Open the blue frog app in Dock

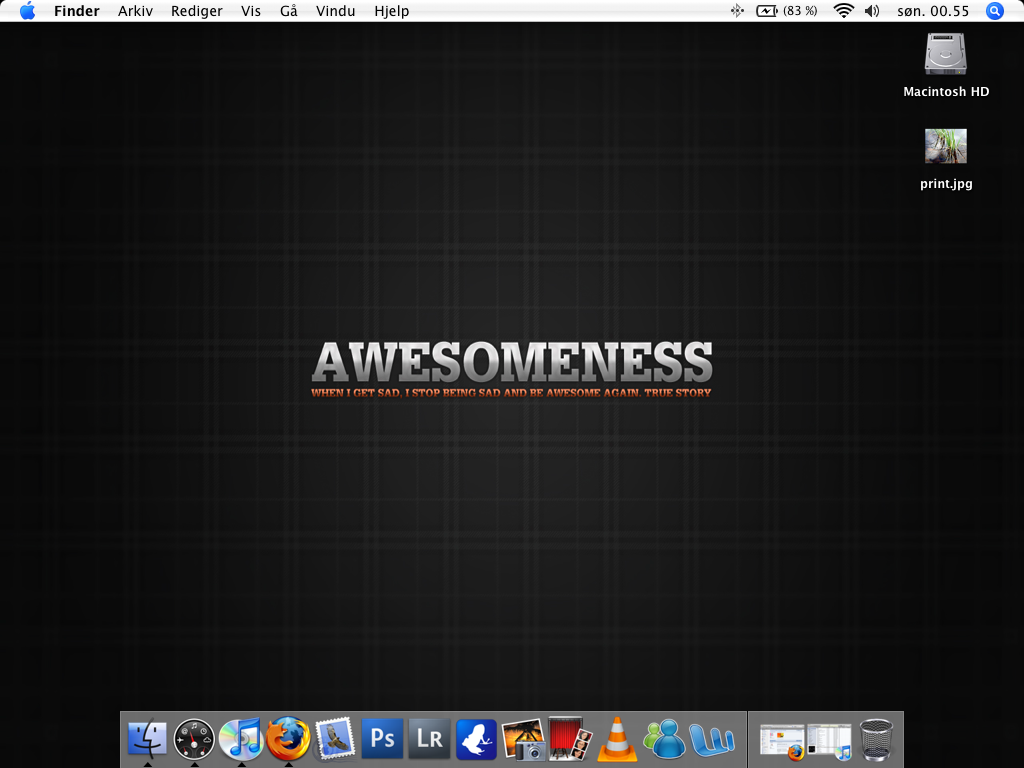(476, 739)
